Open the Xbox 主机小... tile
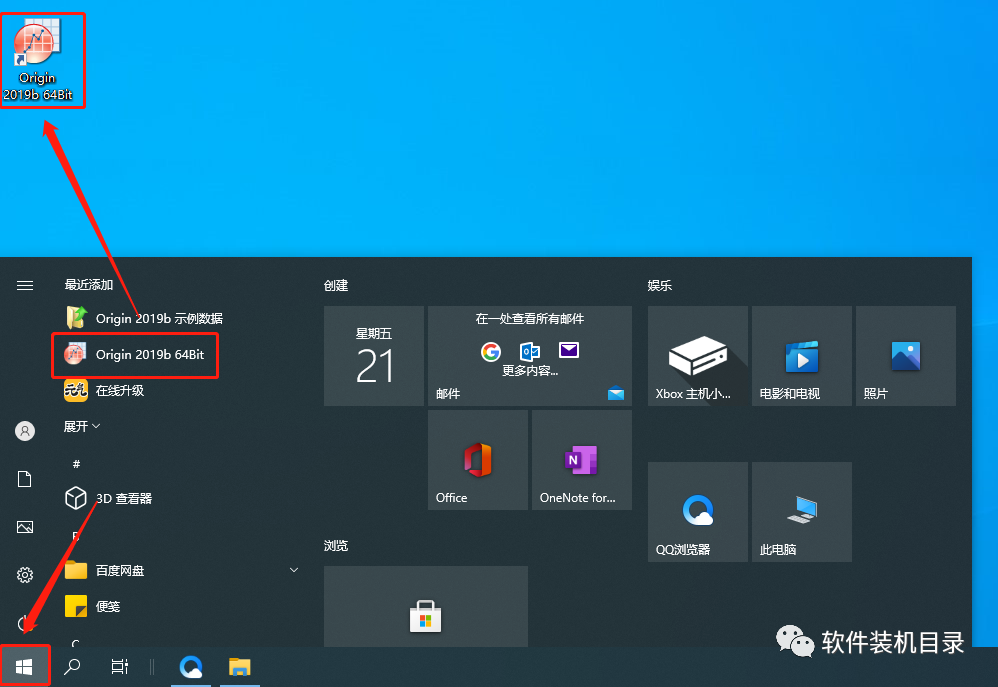Screen dimensions: 998x687 tap(698, 355)
